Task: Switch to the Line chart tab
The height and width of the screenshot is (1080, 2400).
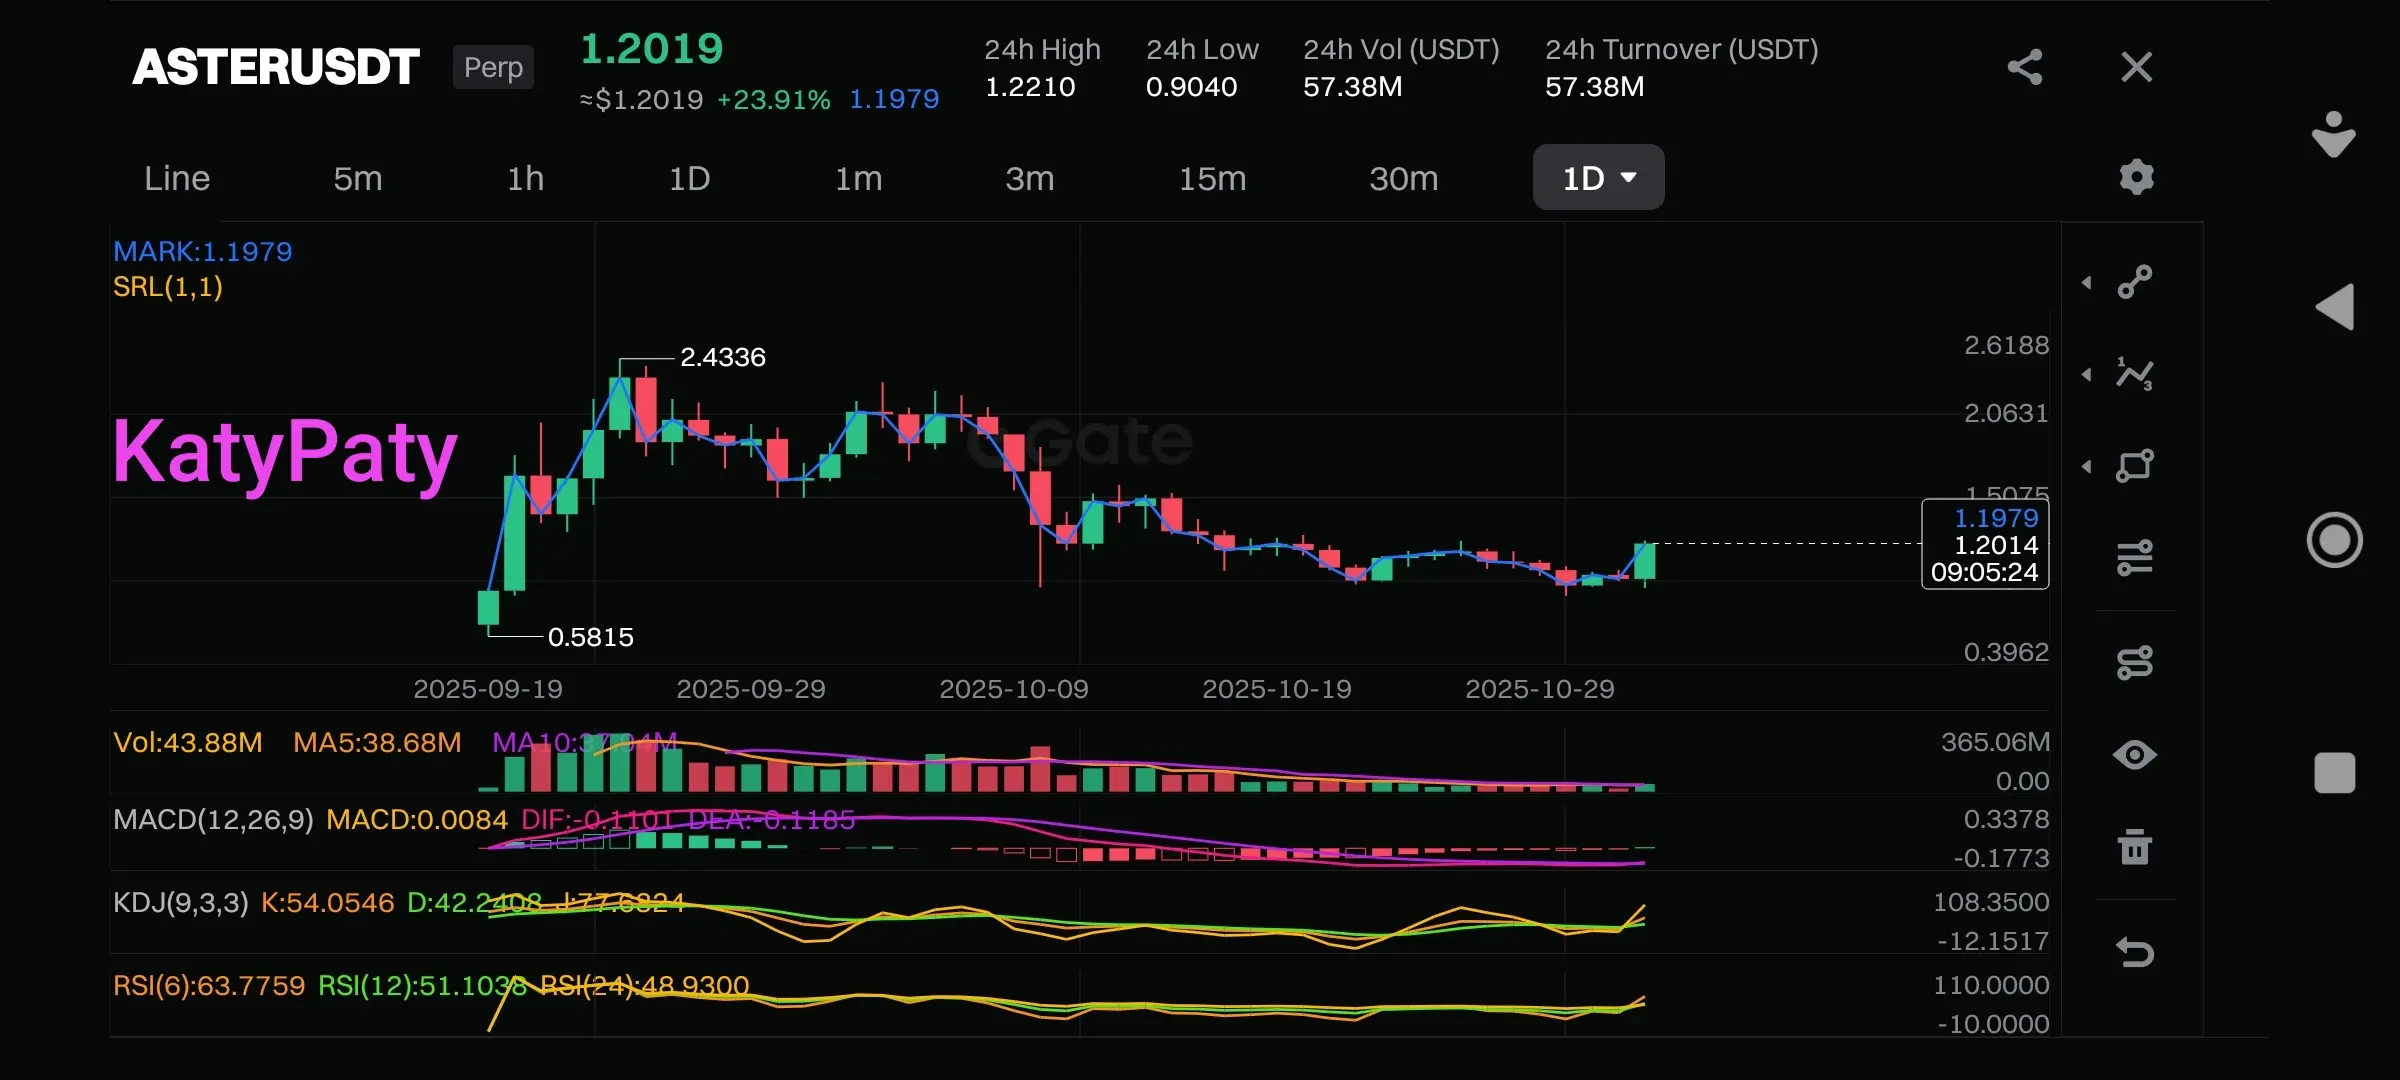Action: pos(177,178)
